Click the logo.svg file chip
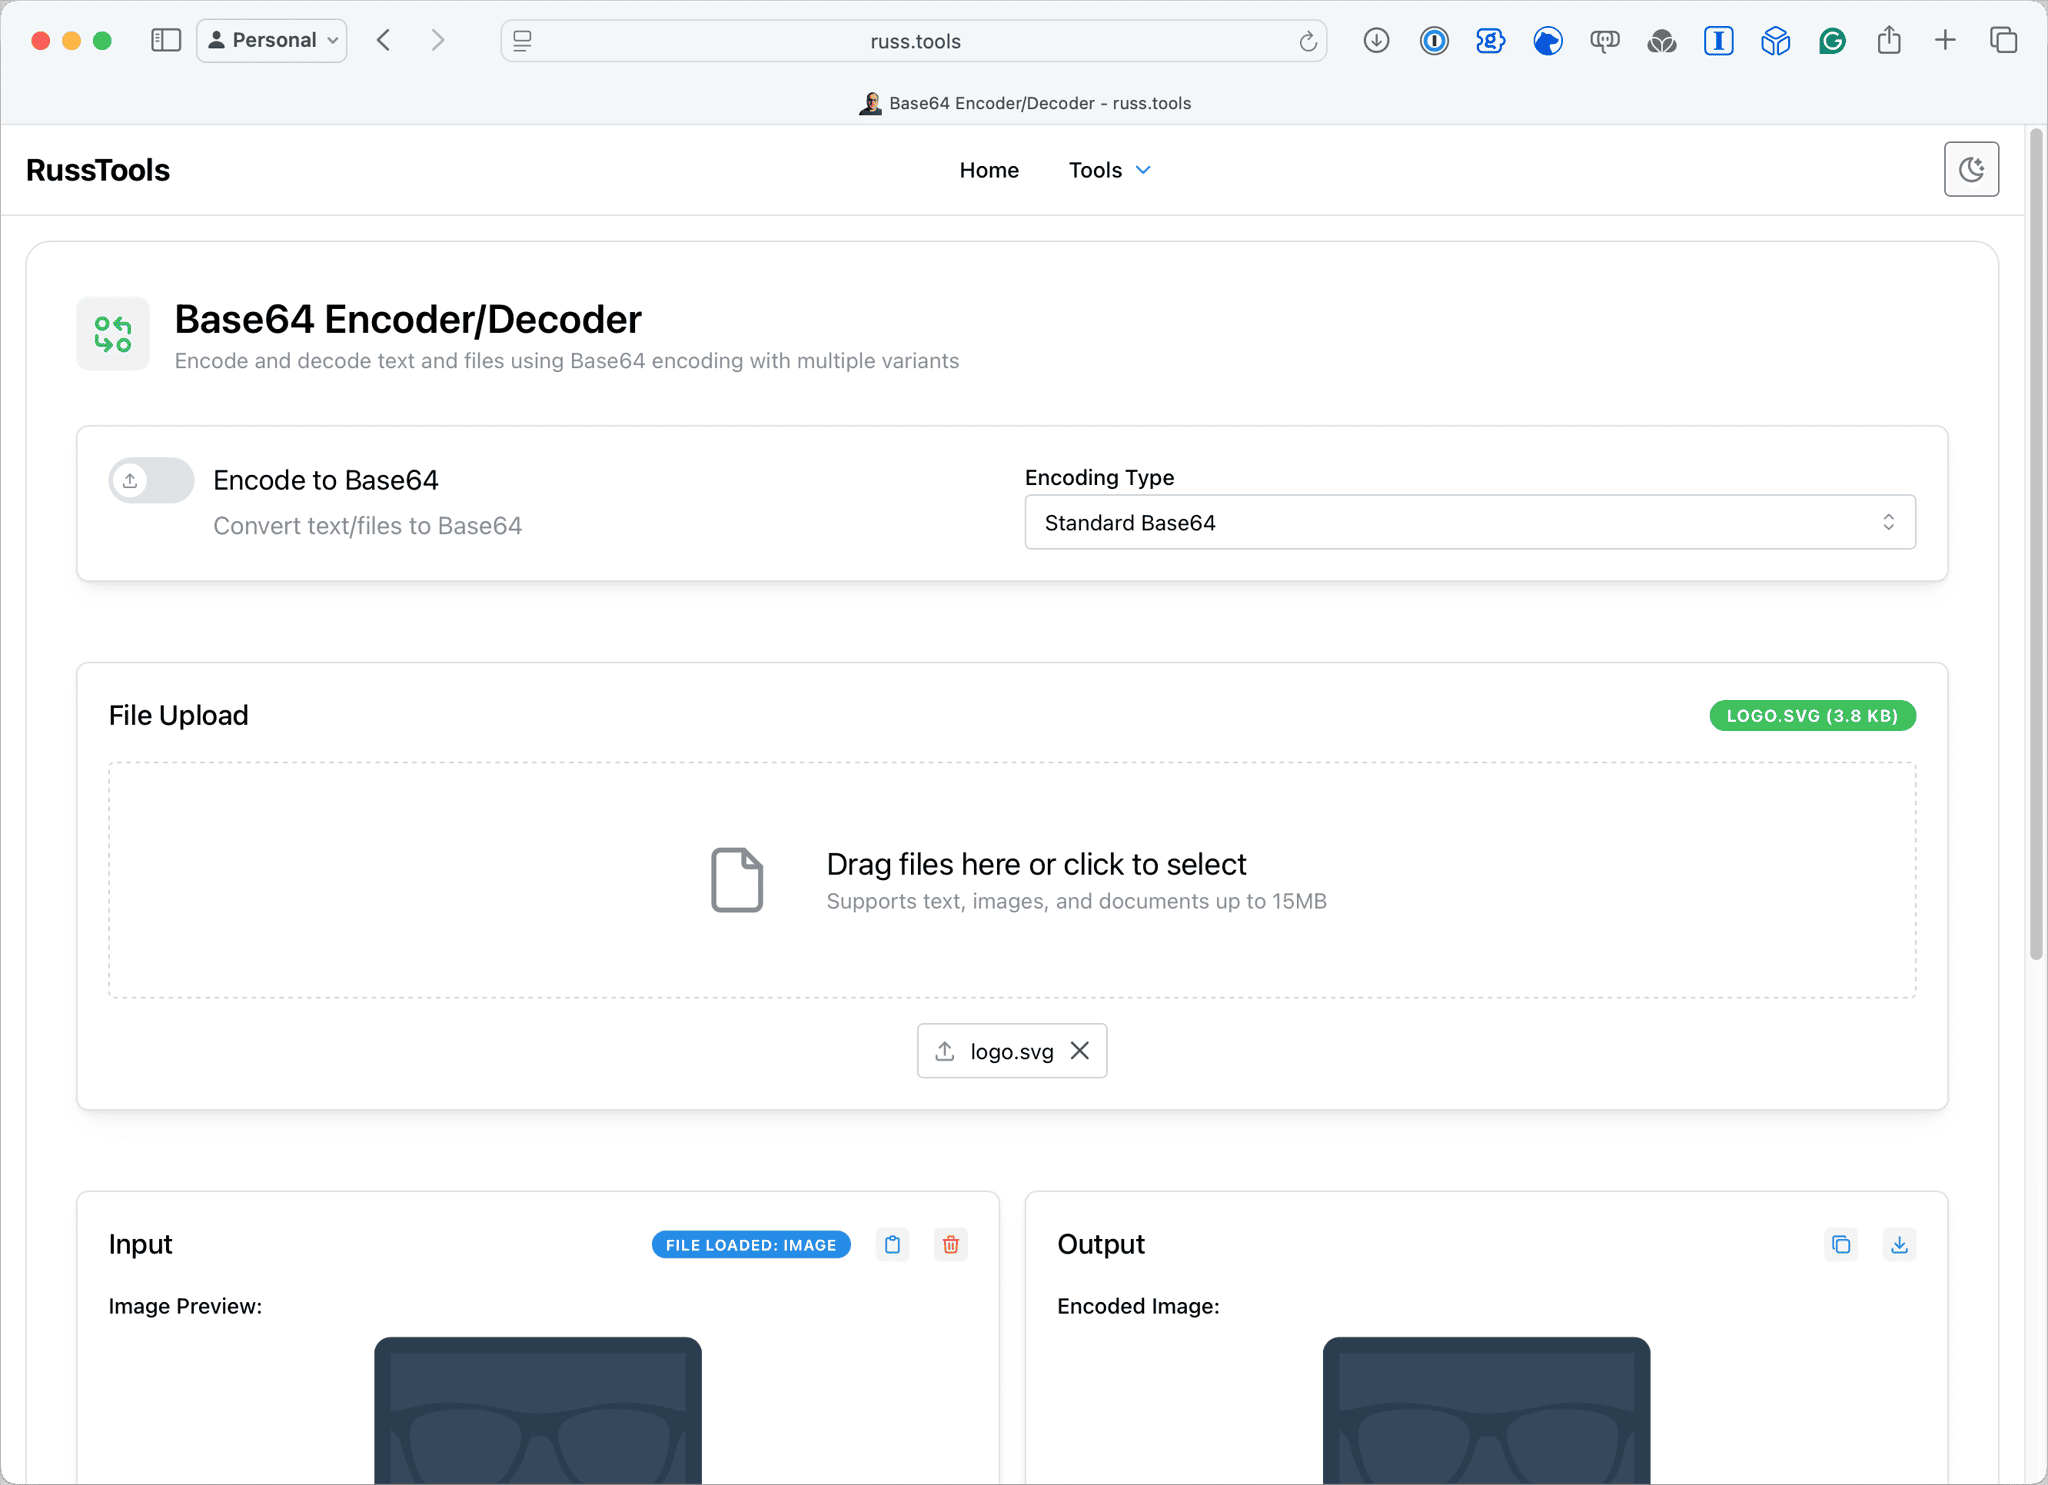Screen dimensions: 2048x1485 pos(1010,1051)
